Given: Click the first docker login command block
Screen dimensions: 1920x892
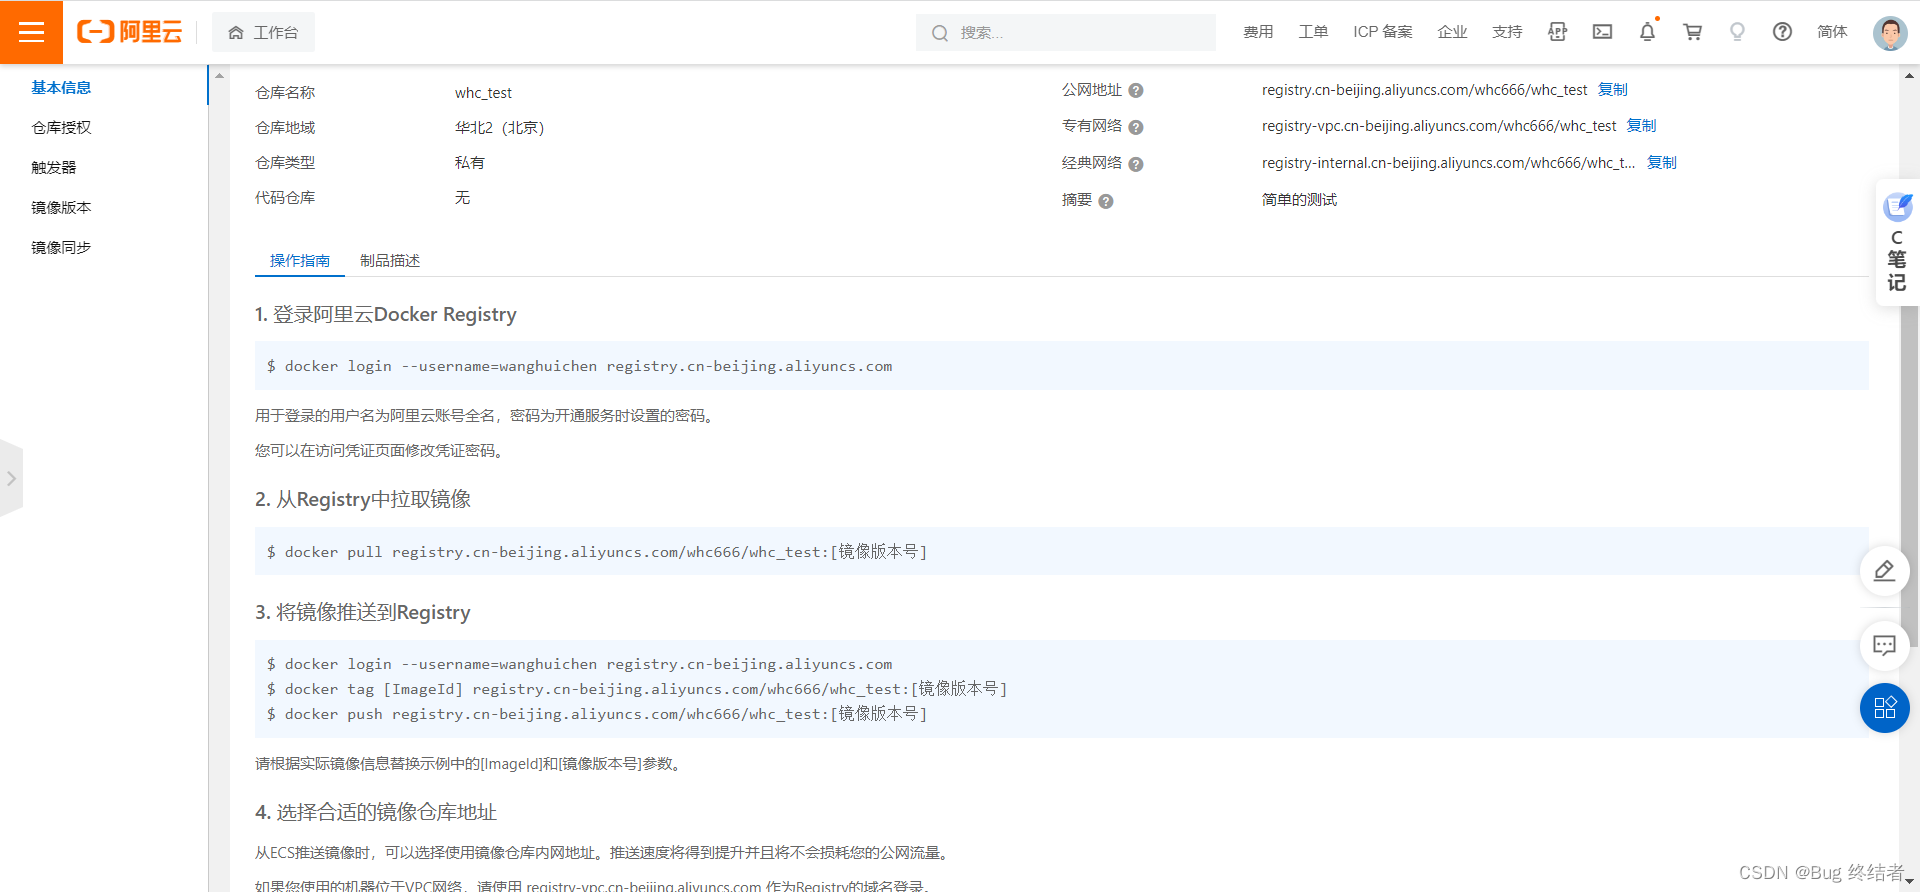Looking at the screenshot, I should [x=1062, y=366].
